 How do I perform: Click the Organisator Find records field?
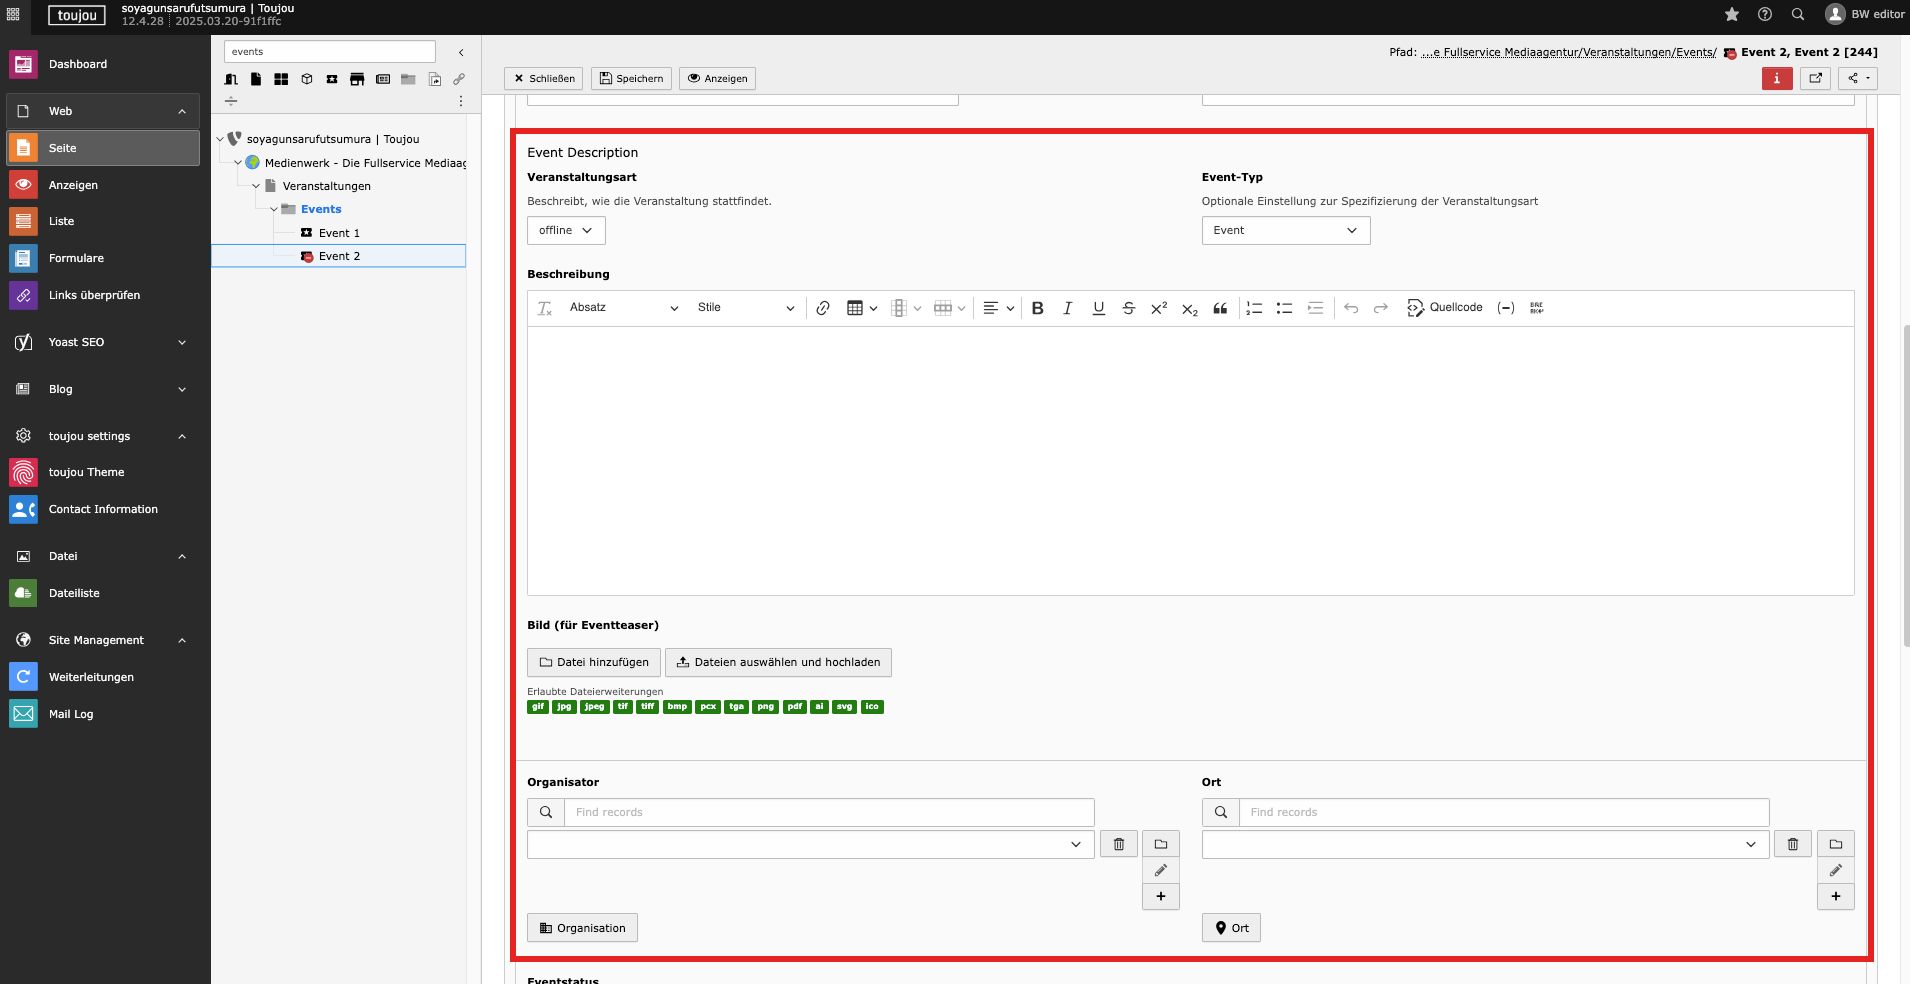pyautogui.click(x=828, y=812)
